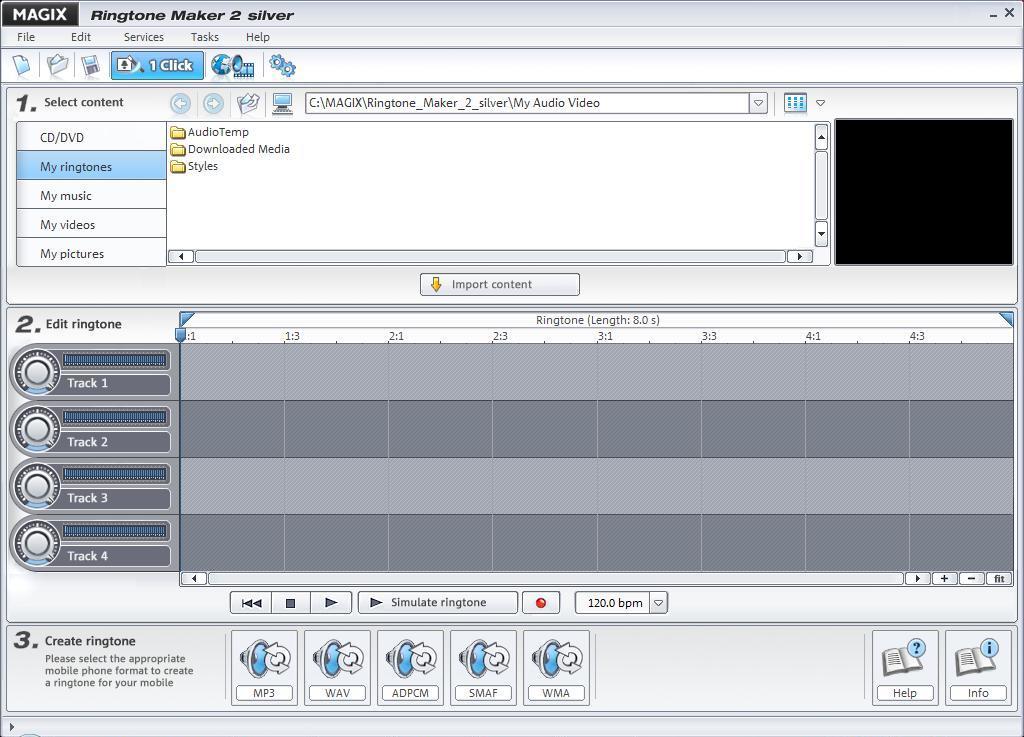Image resolution: width=1024 pixels, height=737 pixels.
Task: Expand the view options arrow
Action: tap(821, 102)
